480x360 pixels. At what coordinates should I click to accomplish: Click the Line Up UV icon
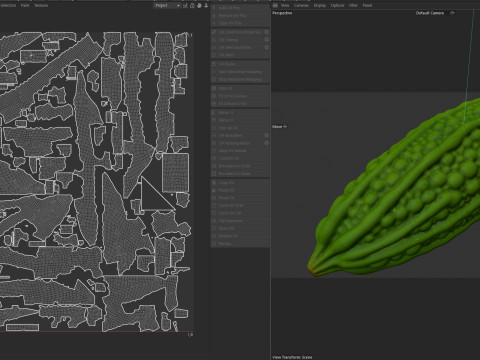pos(214,128)
